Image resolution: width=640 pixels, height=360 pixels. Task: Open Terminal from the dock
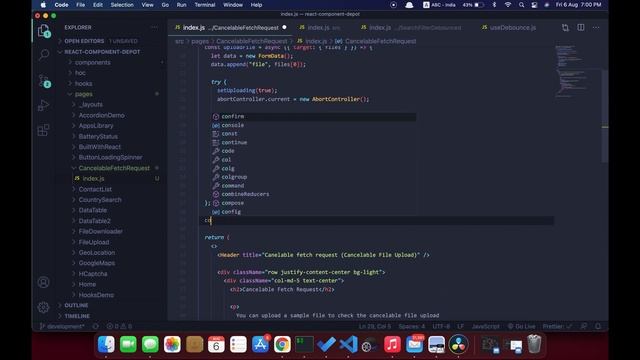(304, 344)
